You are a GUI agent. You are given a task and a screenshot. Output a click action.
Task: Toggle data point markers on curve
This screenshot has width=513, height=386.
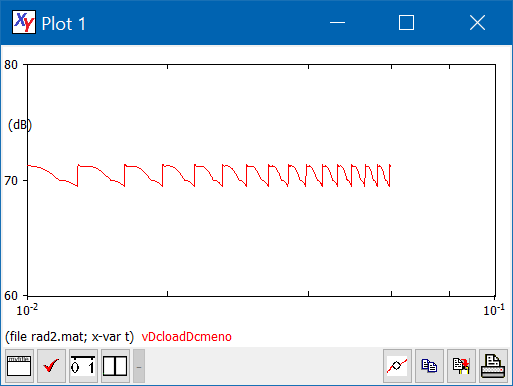click(x=397, y=366)
